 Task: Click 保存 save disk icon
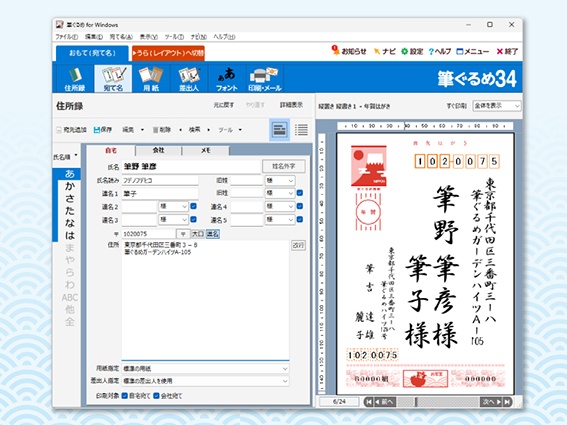click(103, 129)
